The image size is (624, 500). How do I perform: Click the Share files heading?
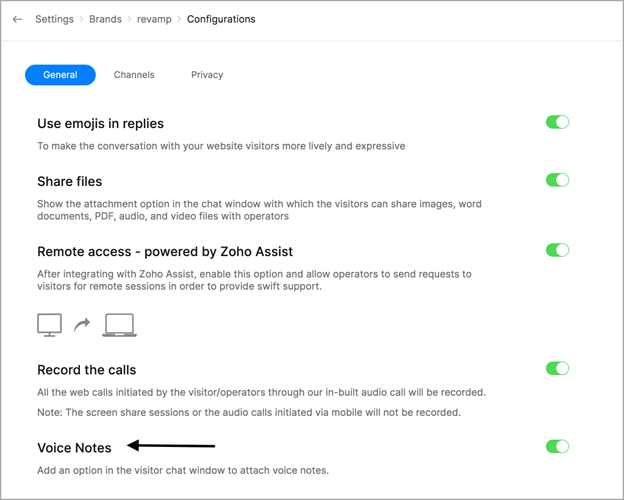tap(69, 181)
